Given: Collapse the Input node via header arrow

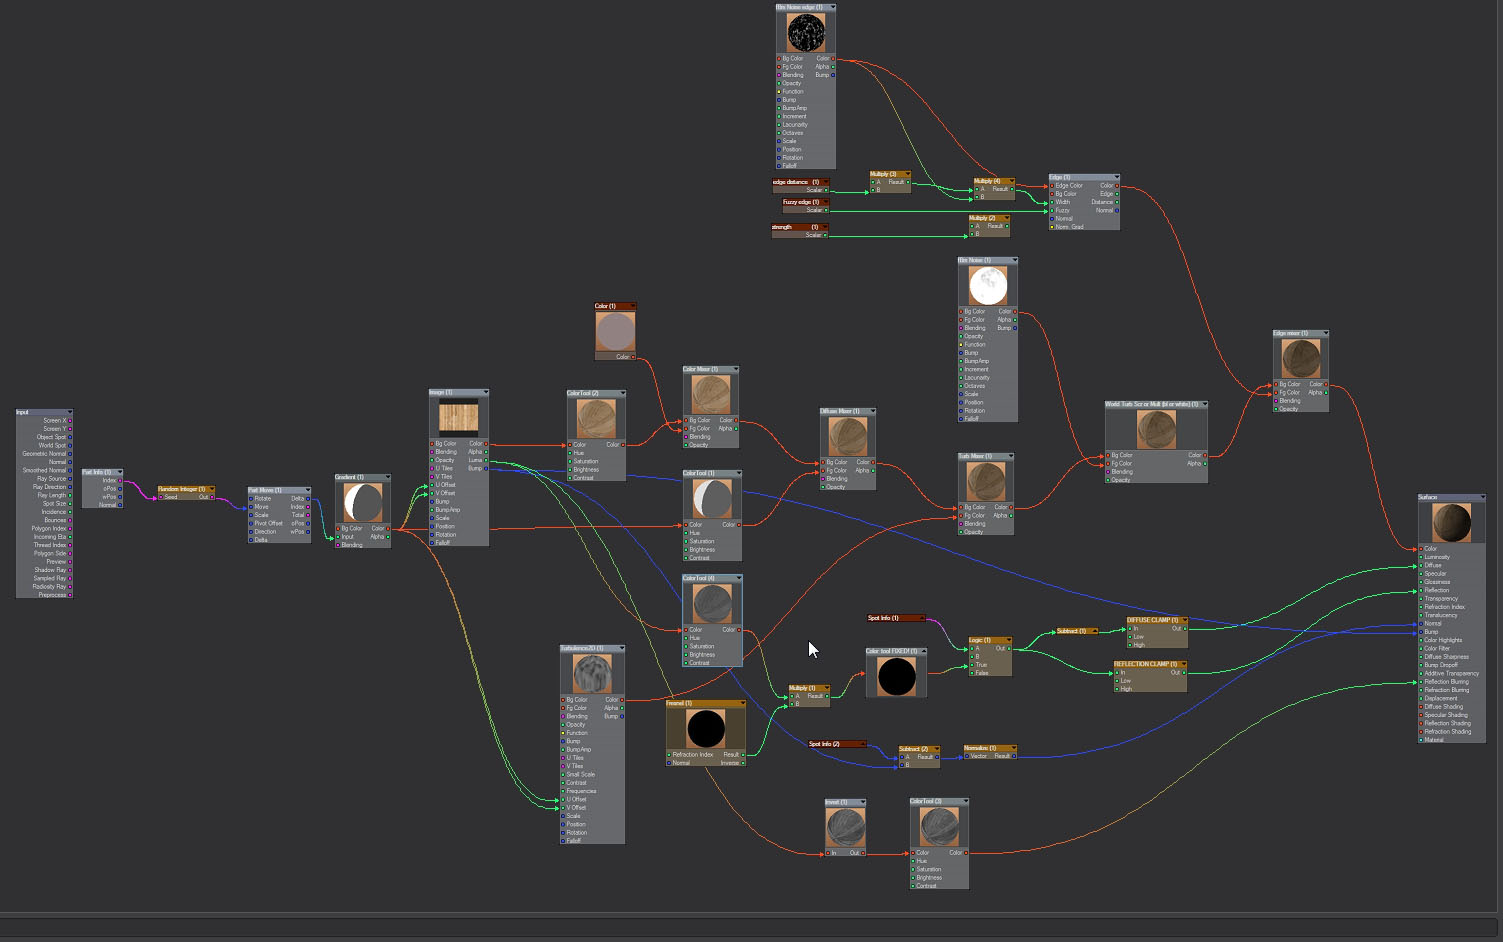Looking at the screenshot, I should coord(69,412).
